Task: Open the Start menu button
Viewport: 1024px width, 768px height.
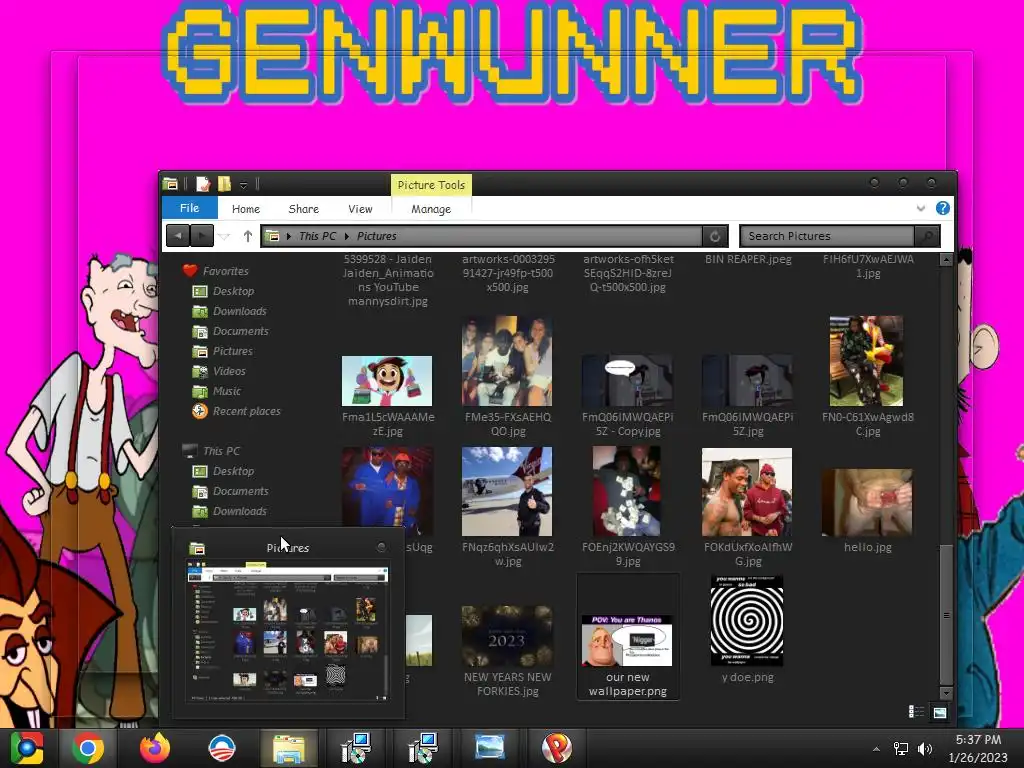Action: 27,748
